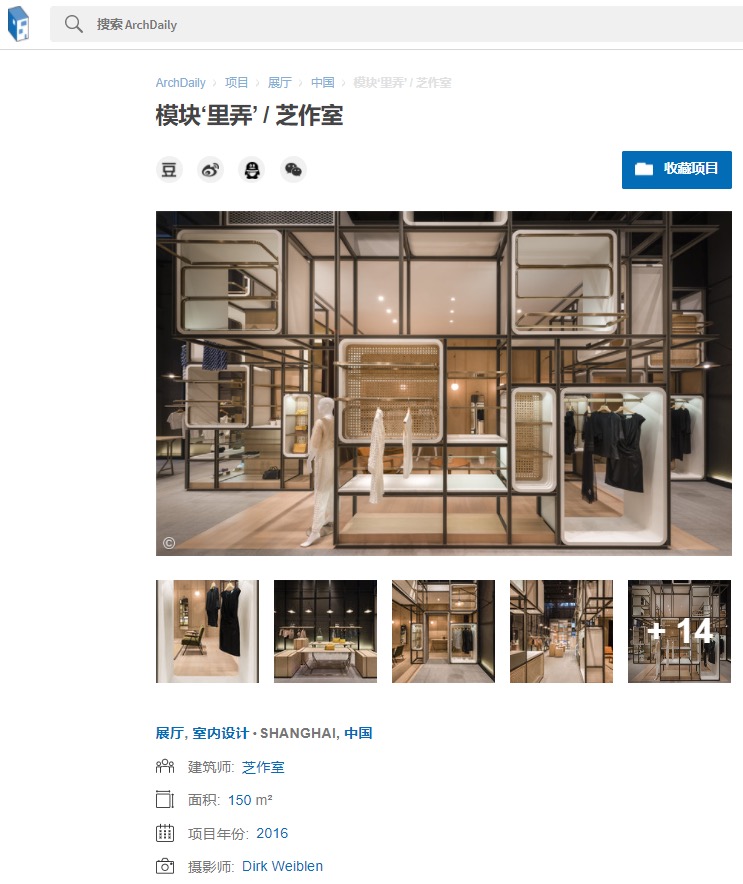Viewport: 743px width, 884px height.
Task: Click the copyright © symbol on main photo
Action: click(169, 542)
